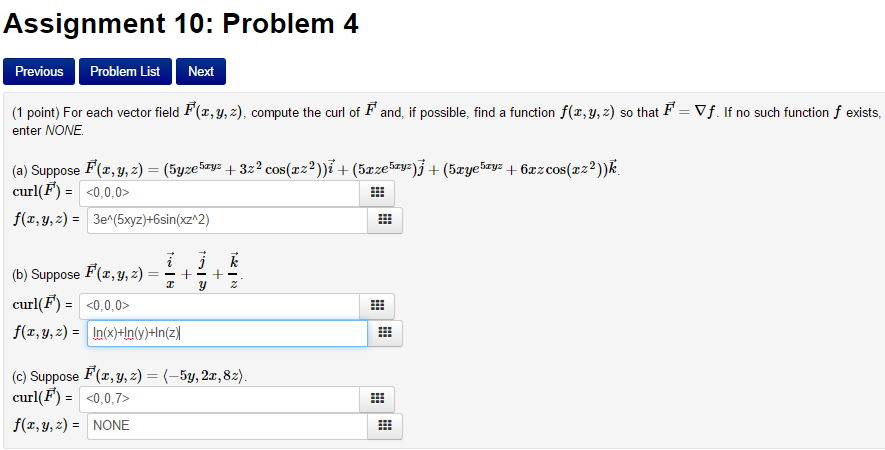
Task: Go to the Next problem
Action: pyautogui.click(x=201, y=72)
